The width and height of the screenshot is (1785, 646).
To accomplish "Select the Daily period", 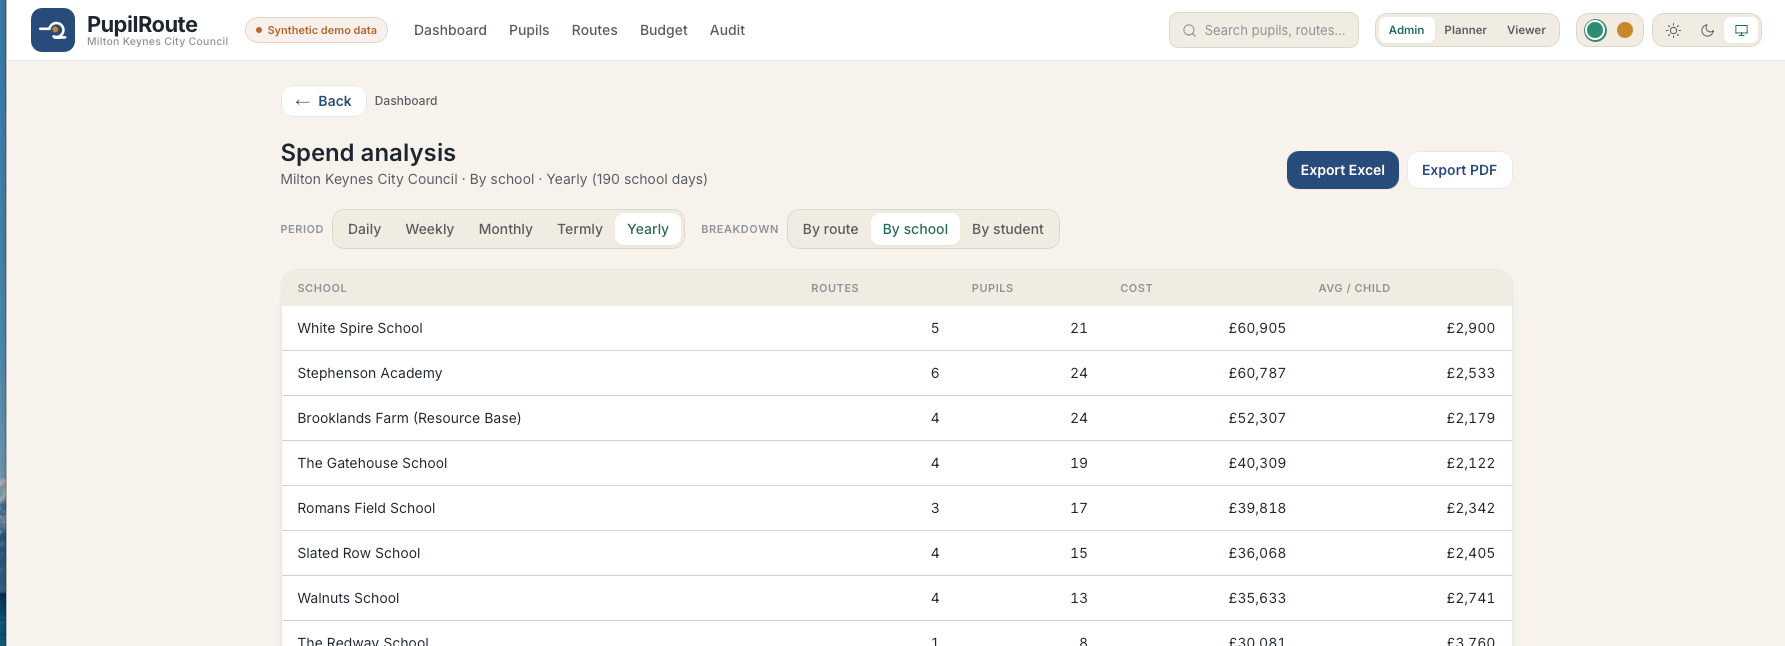I will 364,229.
